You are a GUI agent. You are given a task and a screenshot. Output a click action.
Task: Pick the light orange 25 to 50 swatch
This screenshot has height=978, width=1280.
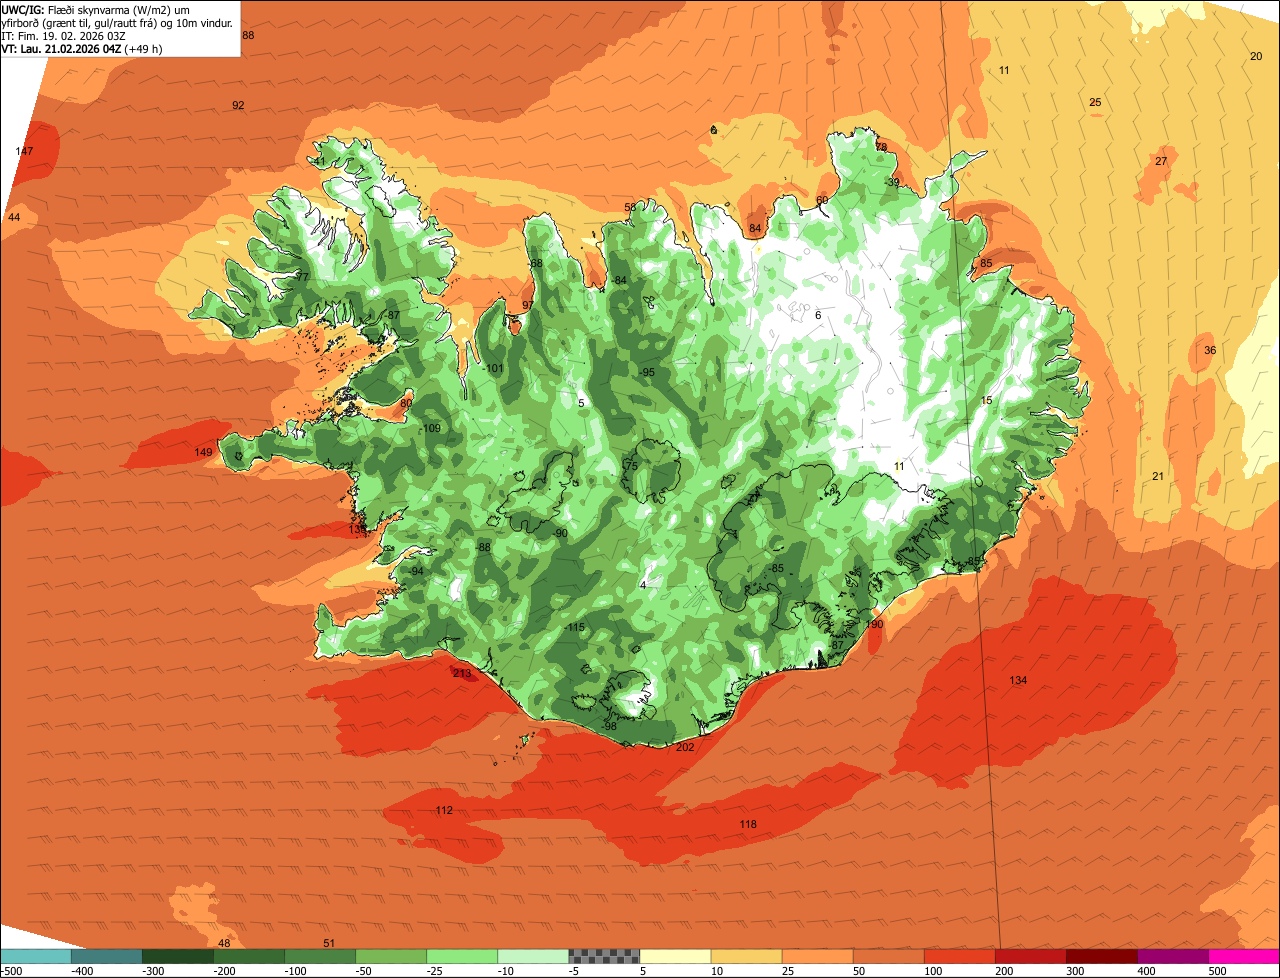[x=817, y=956]
